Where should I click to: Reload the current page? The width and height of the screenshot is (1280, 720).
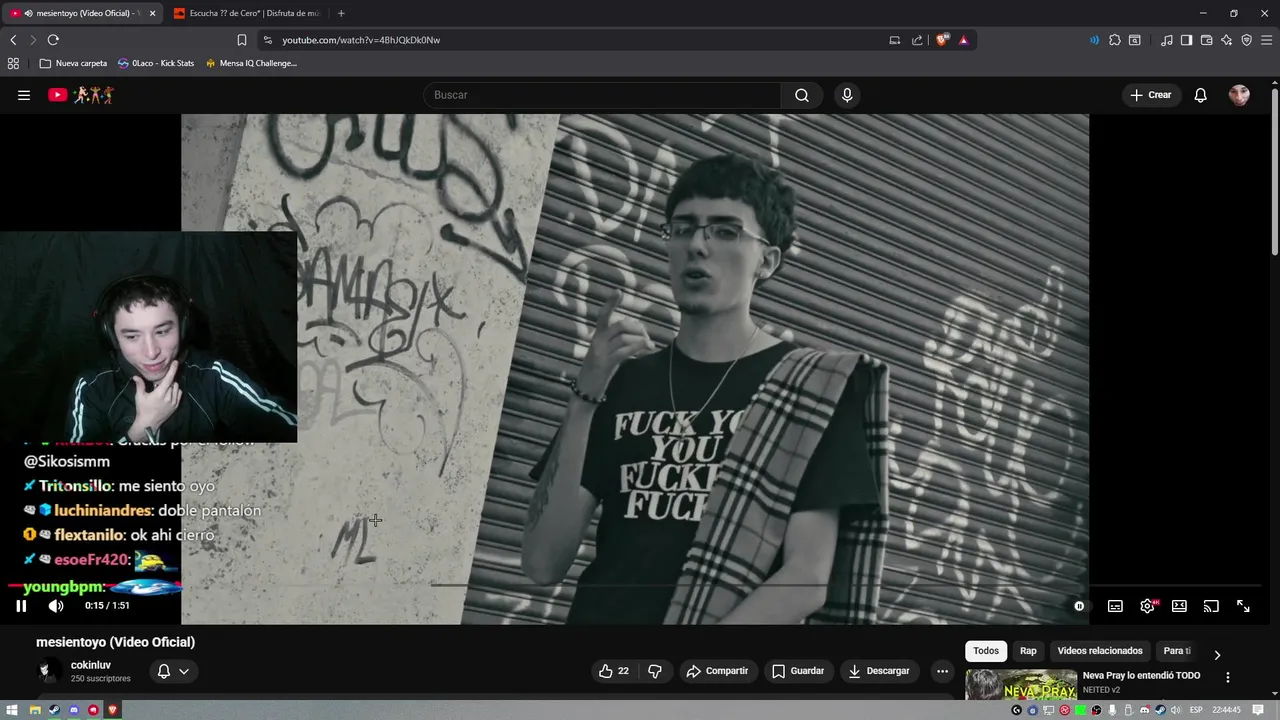53,40
